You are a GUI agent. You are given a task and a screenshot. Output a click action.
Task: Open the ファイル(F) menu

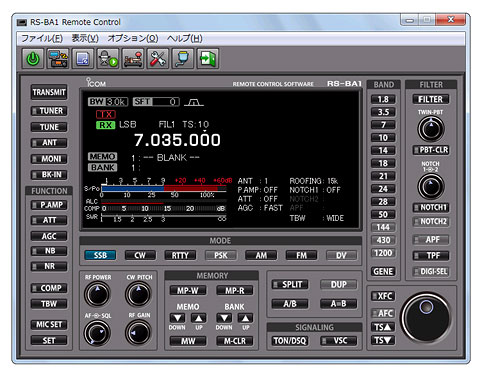(42, 39)
